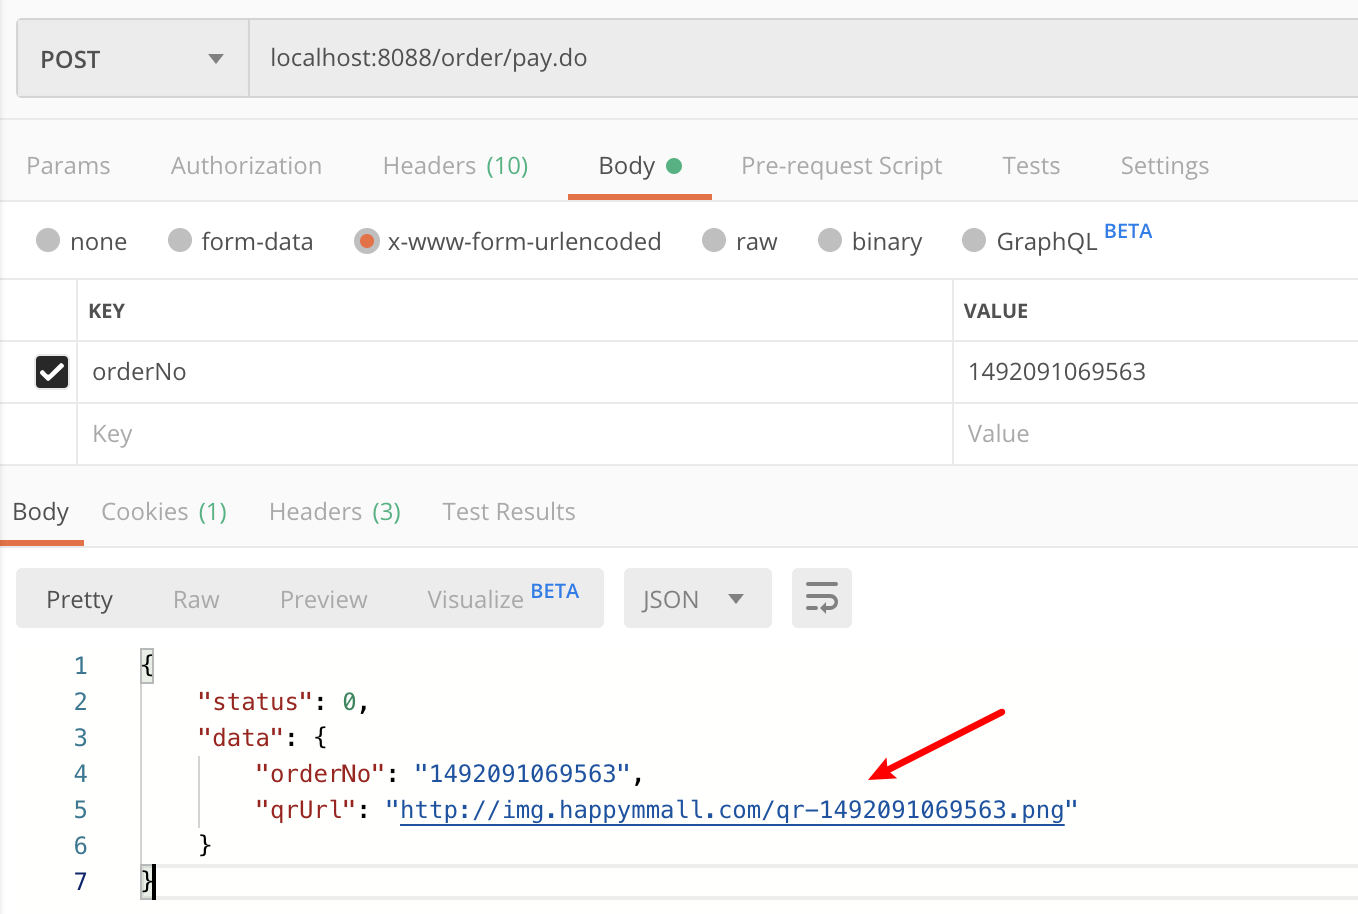Viewport: 1358px width, 914px height.
Task: Toggle the word wrap icon in the response toolbar
Action: [821, 598]
